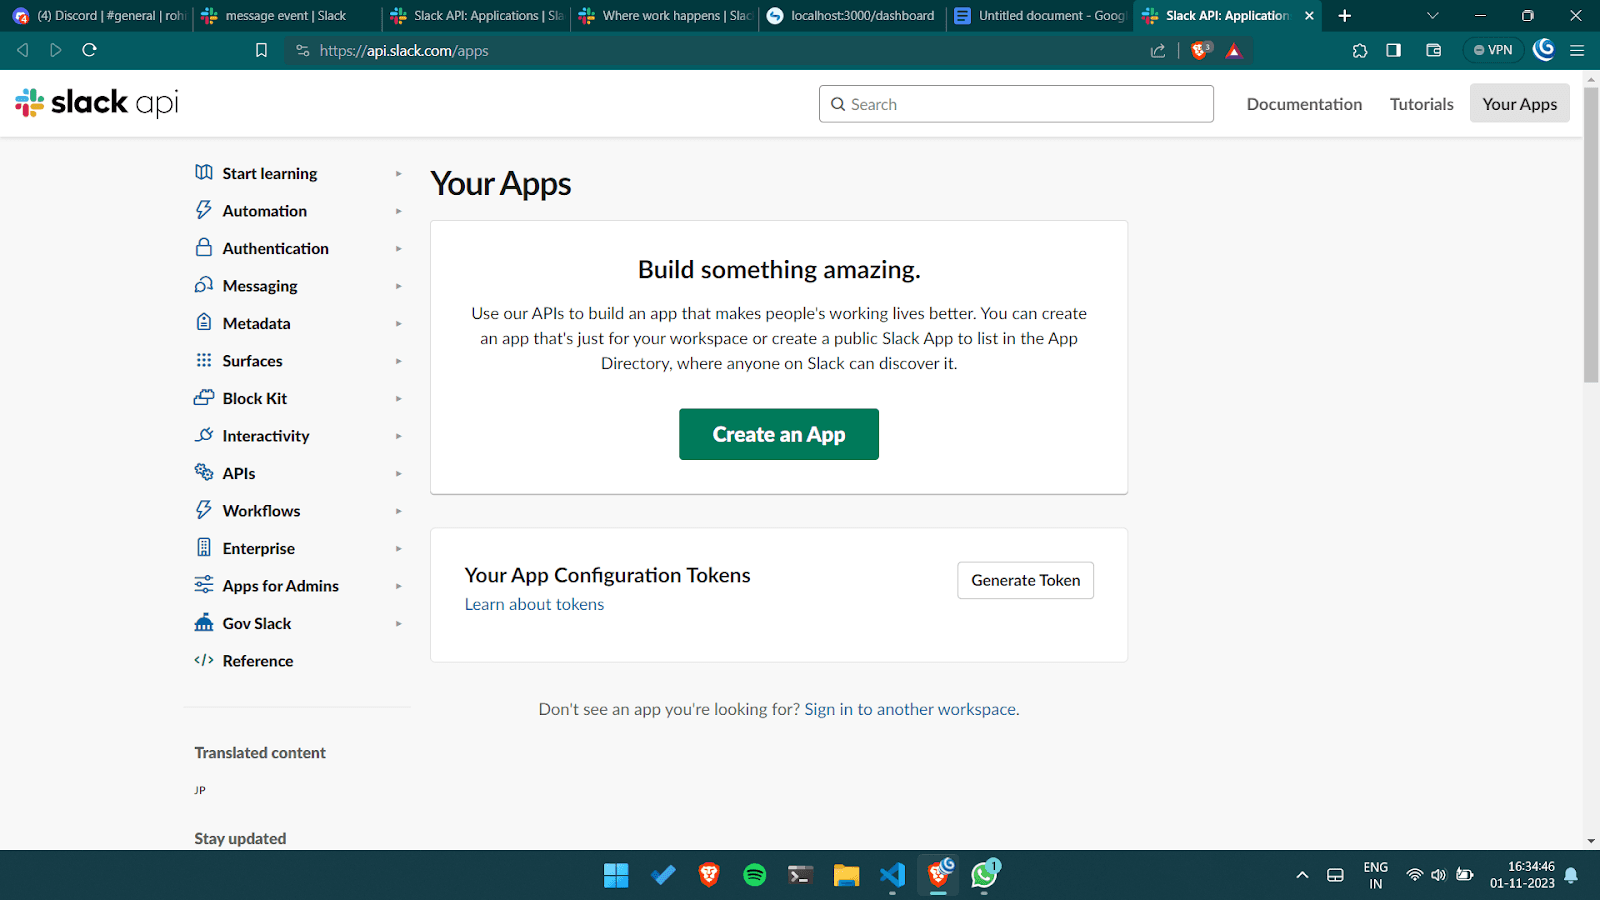Expand the Messaging section arrow
This screenshot has height=900, width=1600.
click(398, 286)
